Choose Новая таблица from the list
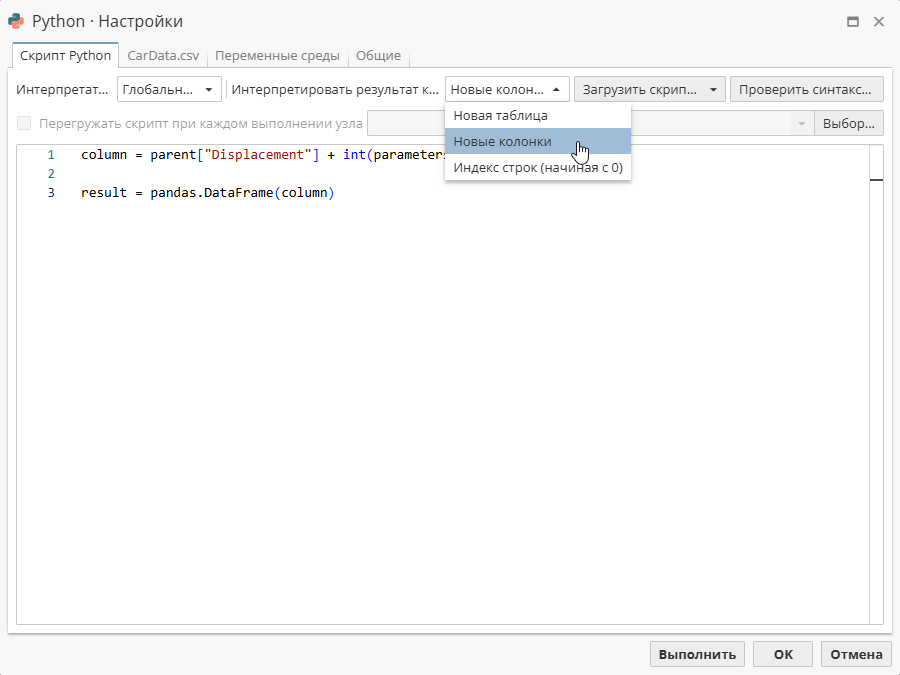Screen dimensions: 900x675 (500, 116)
